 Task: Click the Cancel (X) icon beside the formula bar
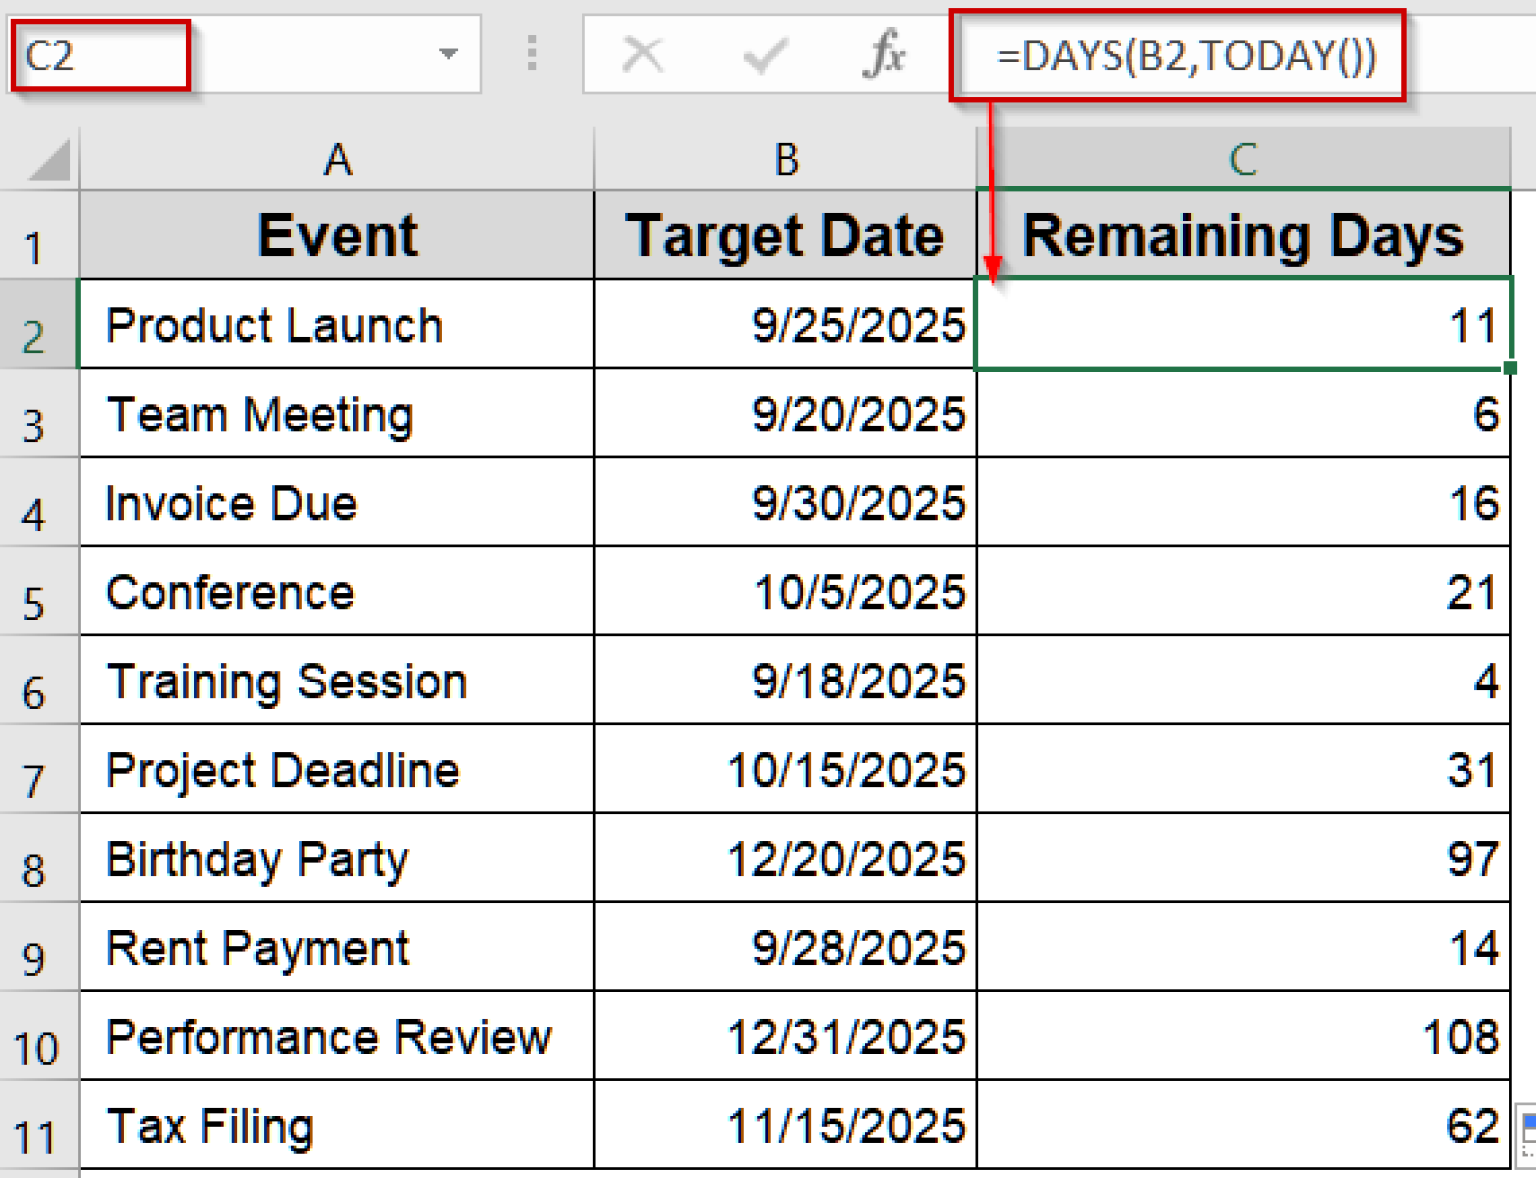coord(643,55)
